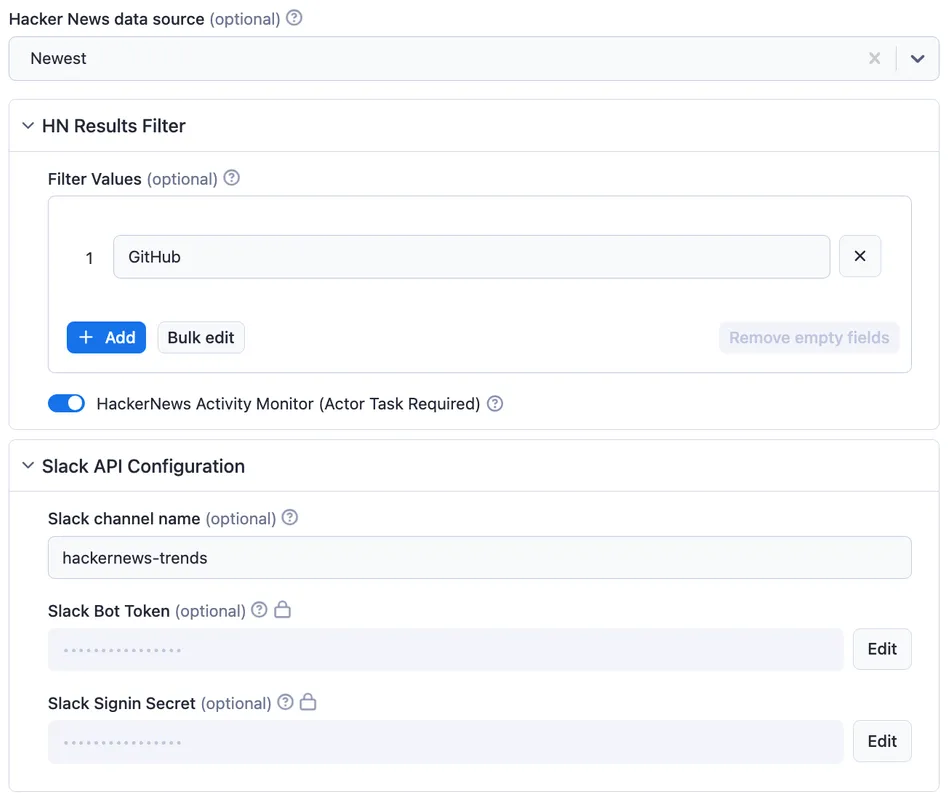951x800 pixels.
Task: Open the Hacker News data source dropdown
Action: (917, 58)
